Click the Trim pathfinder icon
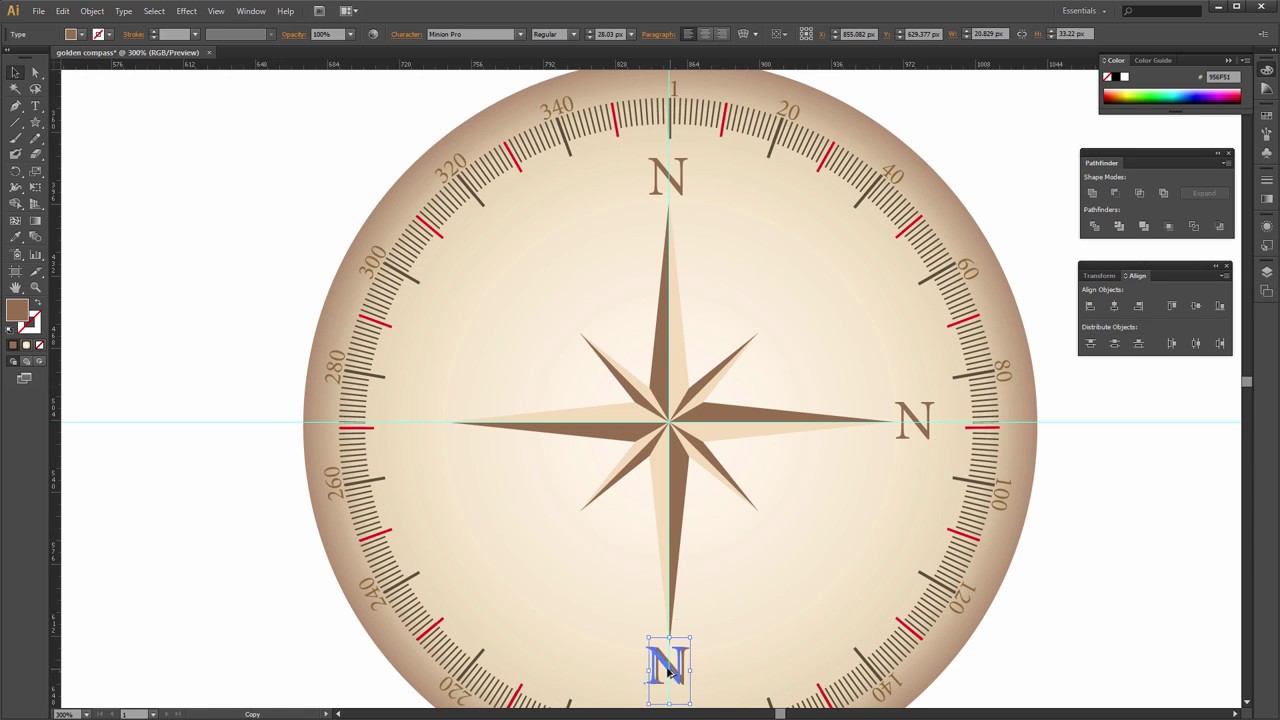This screenshot has width=1280, height=720. pyautogui.click(x=1119, y=226)
